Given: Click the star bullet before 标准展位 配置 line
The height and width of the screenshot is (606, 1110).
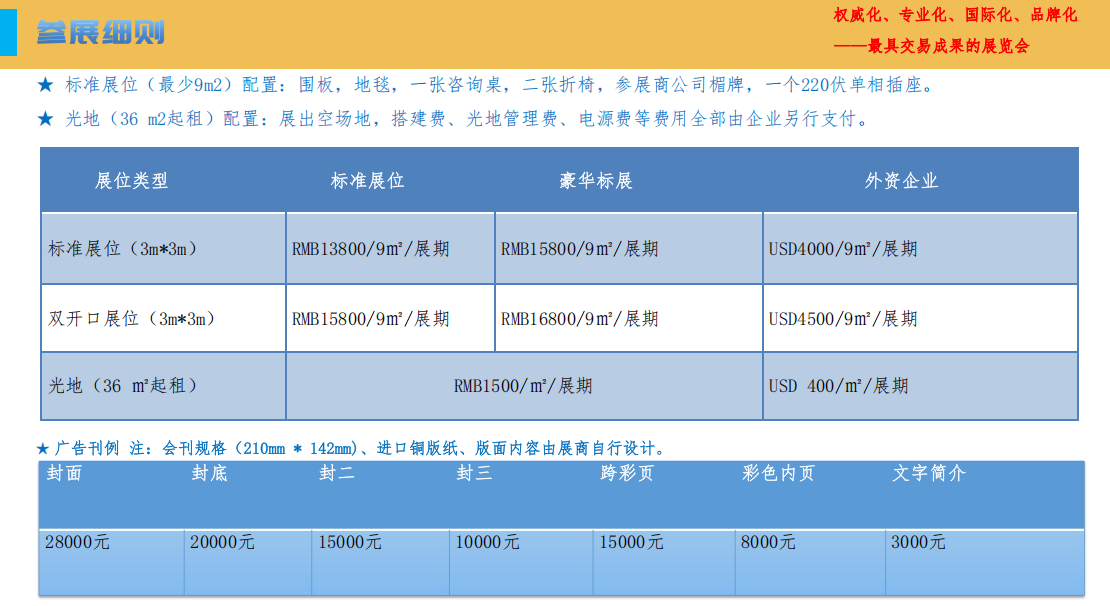Looking at the screenshot, I should coord(45,86).
